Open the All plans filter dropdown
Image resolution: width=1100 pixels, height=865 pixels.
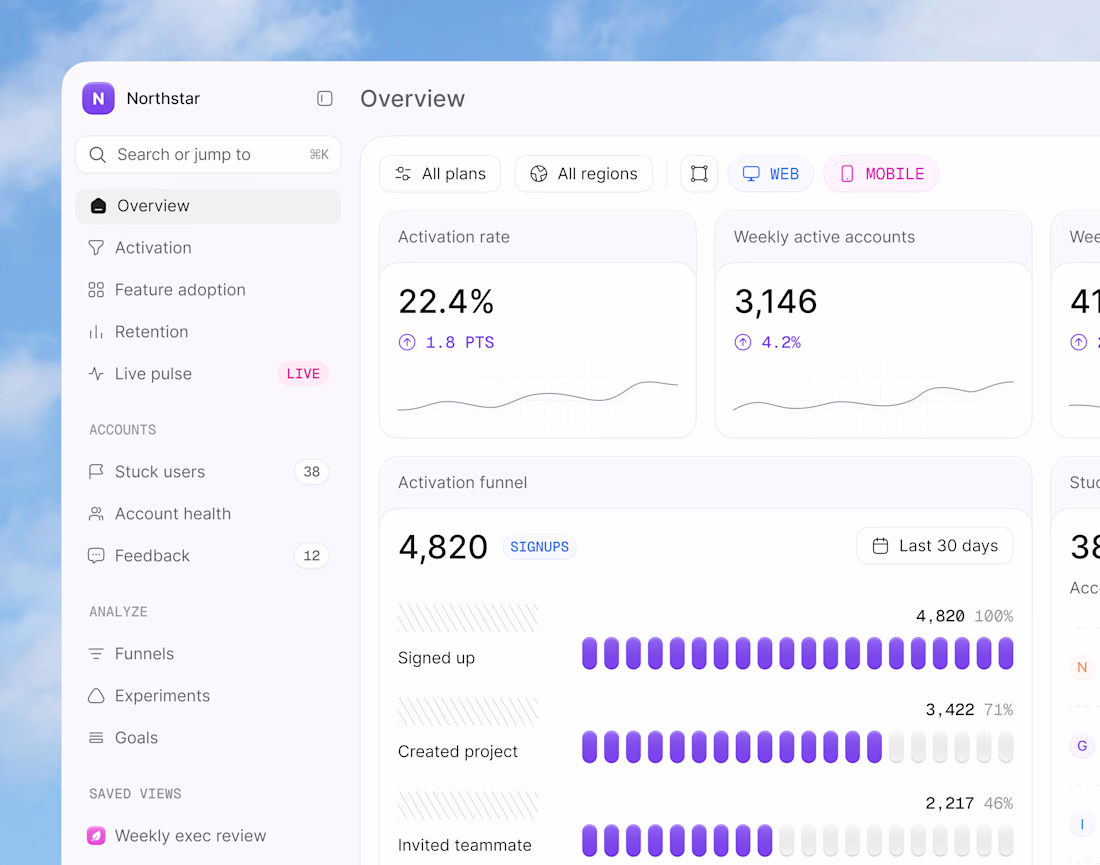[x=440, y=174]
